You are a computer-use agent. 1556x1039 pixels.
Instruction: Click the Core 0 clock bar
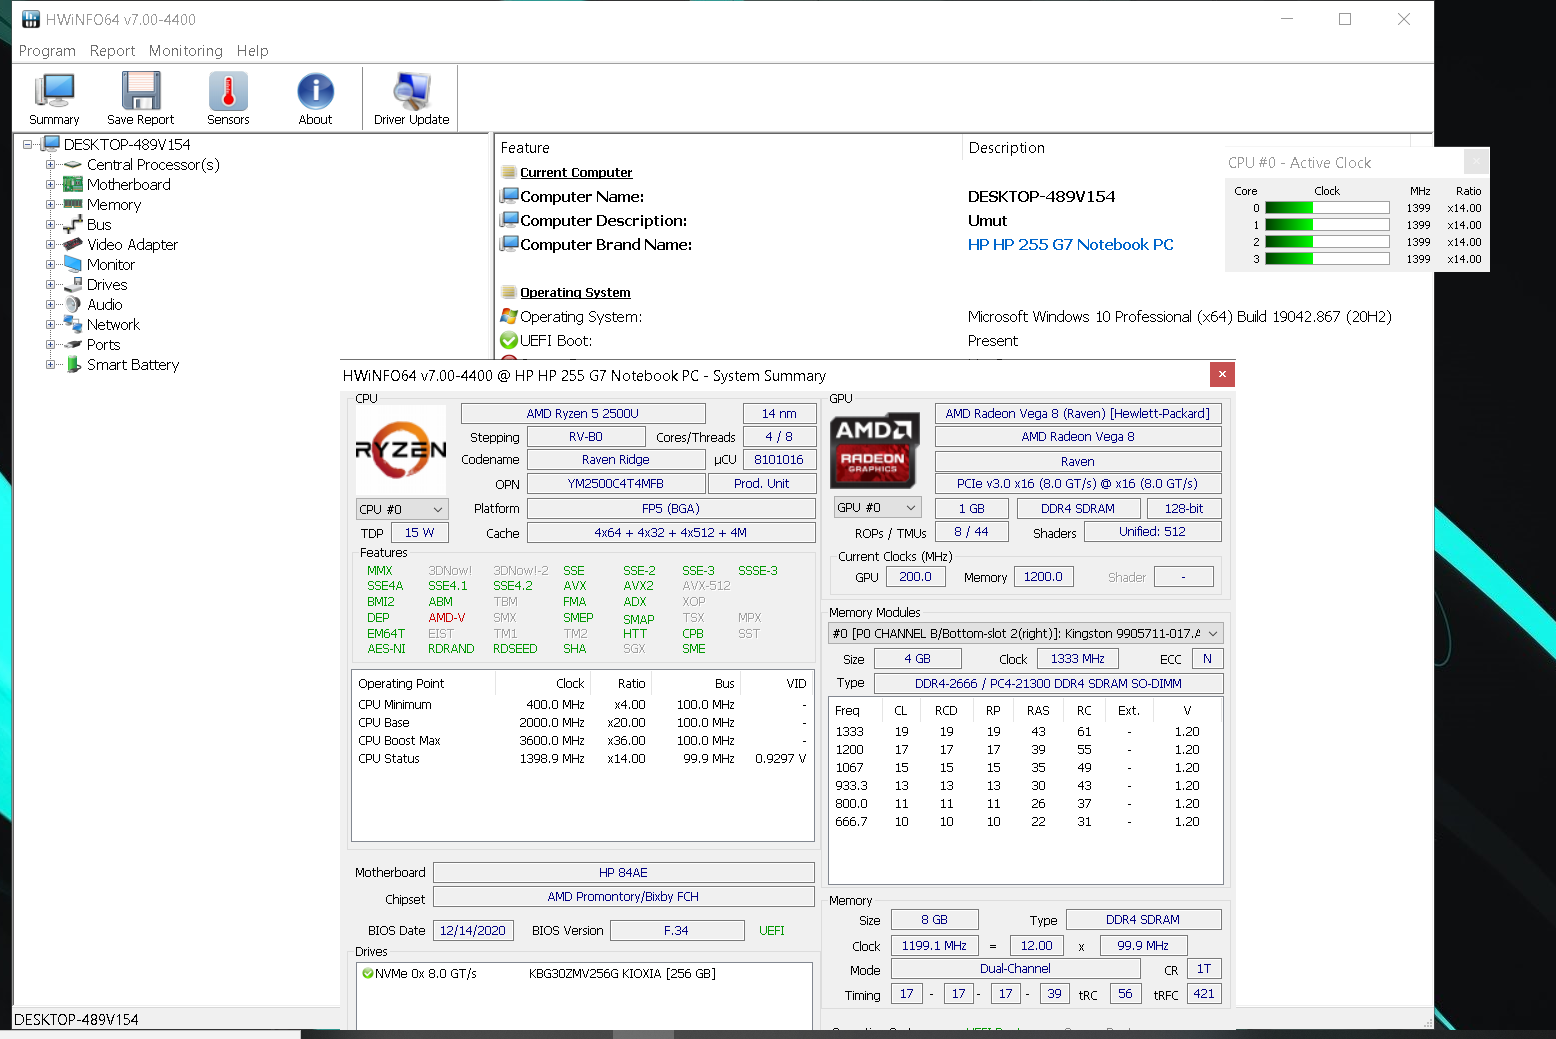[1327, 208]
